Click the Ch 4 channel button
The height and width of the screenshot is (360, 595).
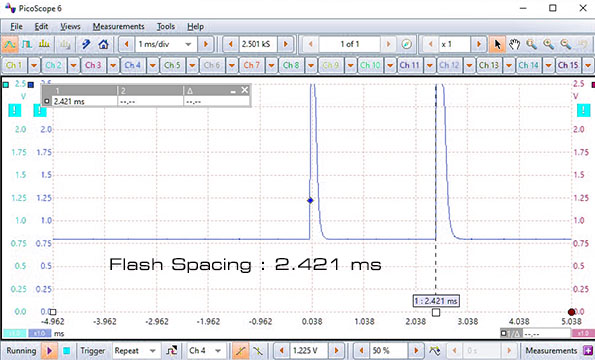pyautogui.click(x=133, y=65)
